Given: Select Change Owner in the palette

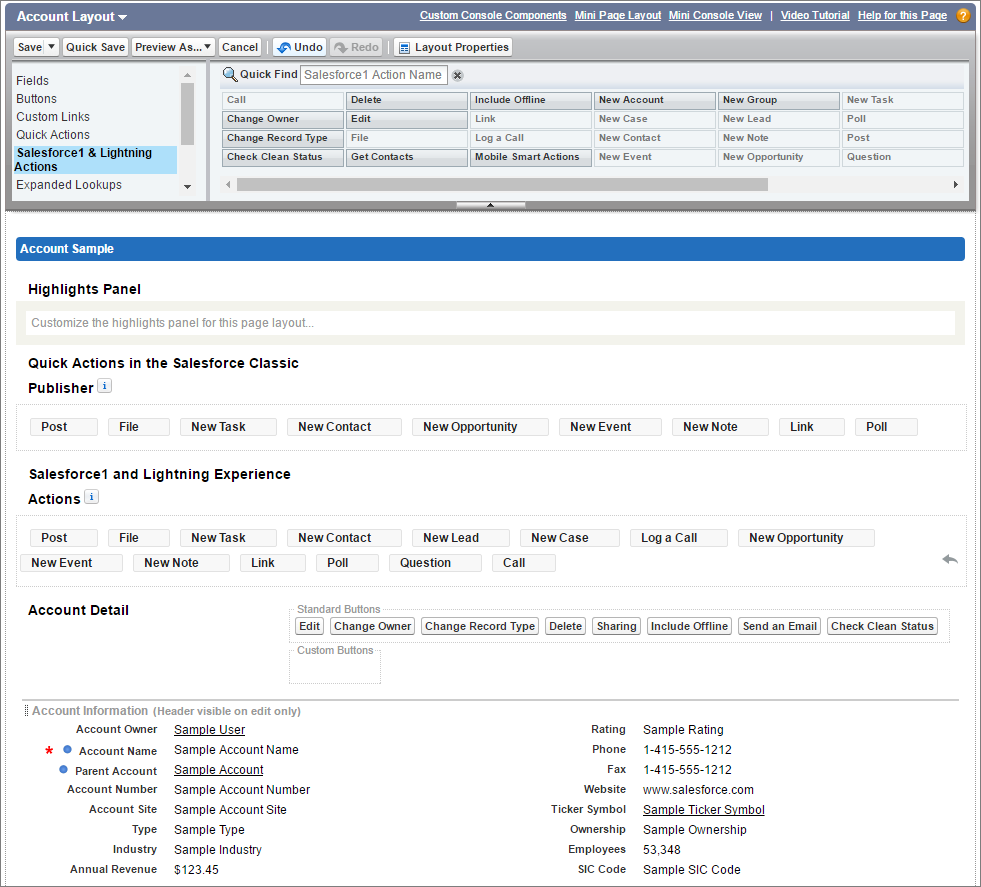Looking at the screenshot, I should click(283, 119).
